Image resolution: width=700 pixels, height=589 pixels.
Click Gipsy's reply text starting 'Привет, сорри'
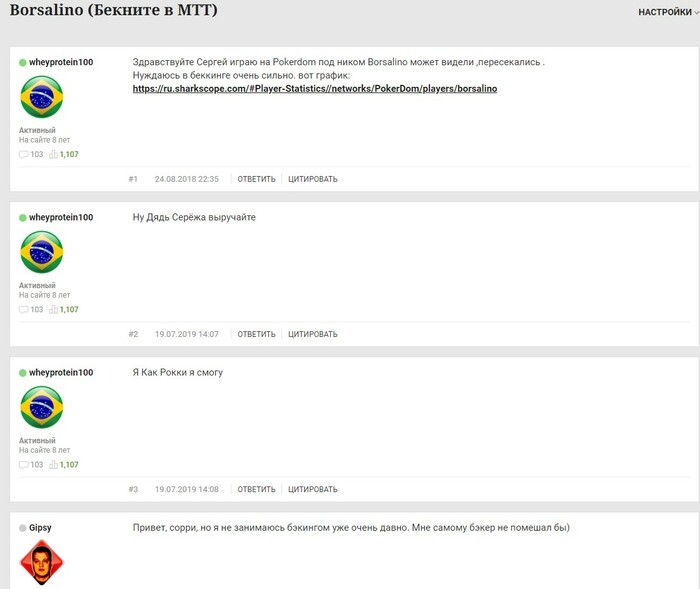click(351, 527)
